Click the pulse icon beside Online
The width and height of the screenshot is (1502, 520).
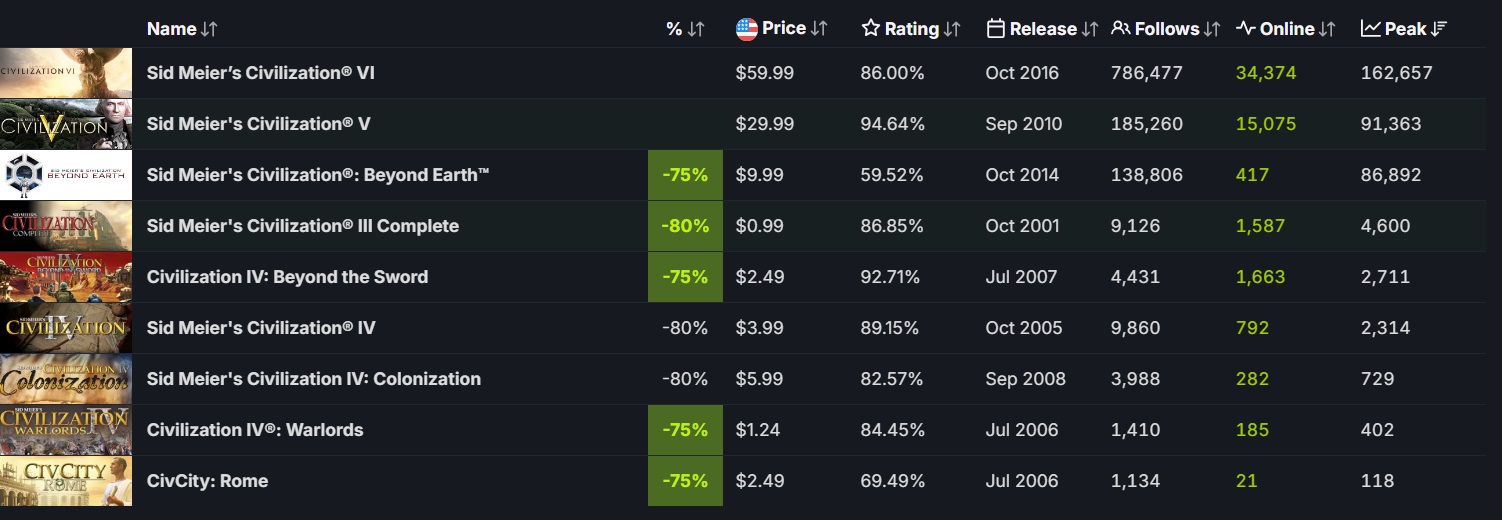coord(1245,29)
